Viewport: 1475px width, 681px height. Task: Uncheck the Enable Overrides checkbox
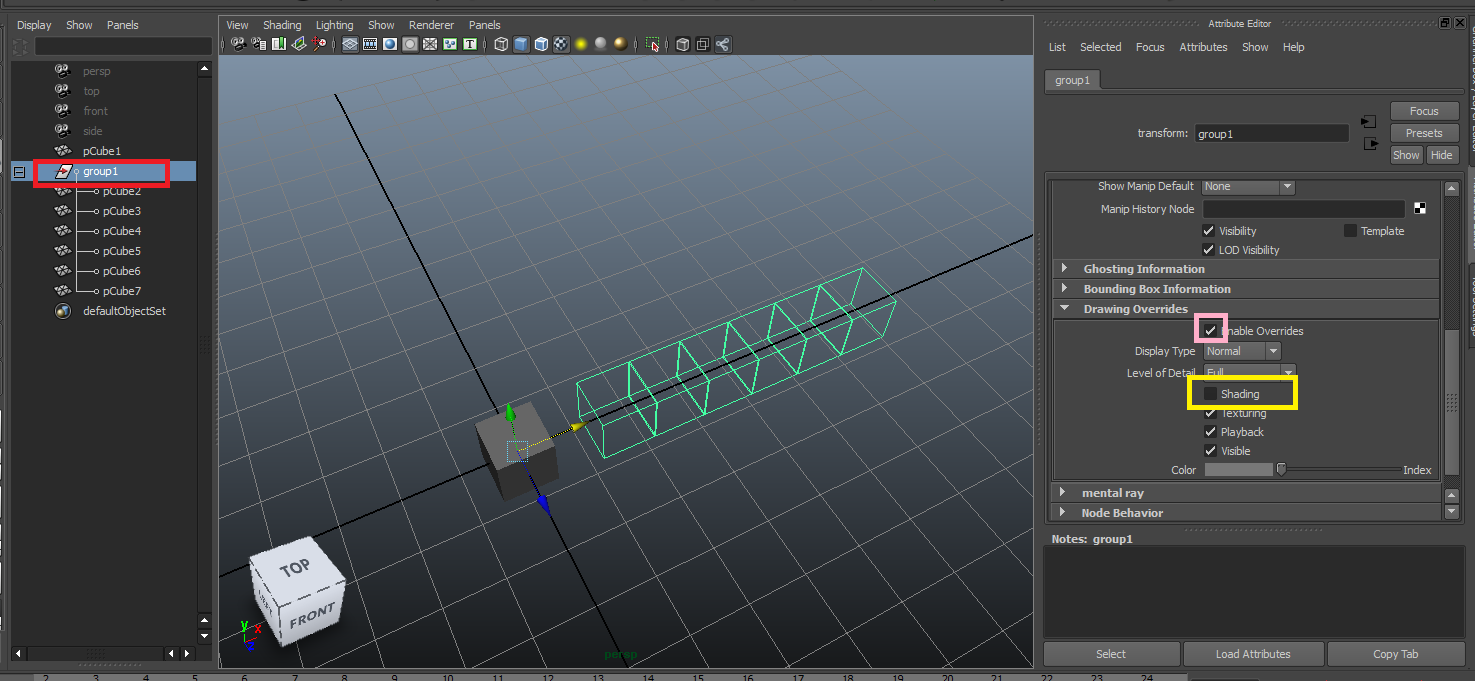coord(1210,330)
